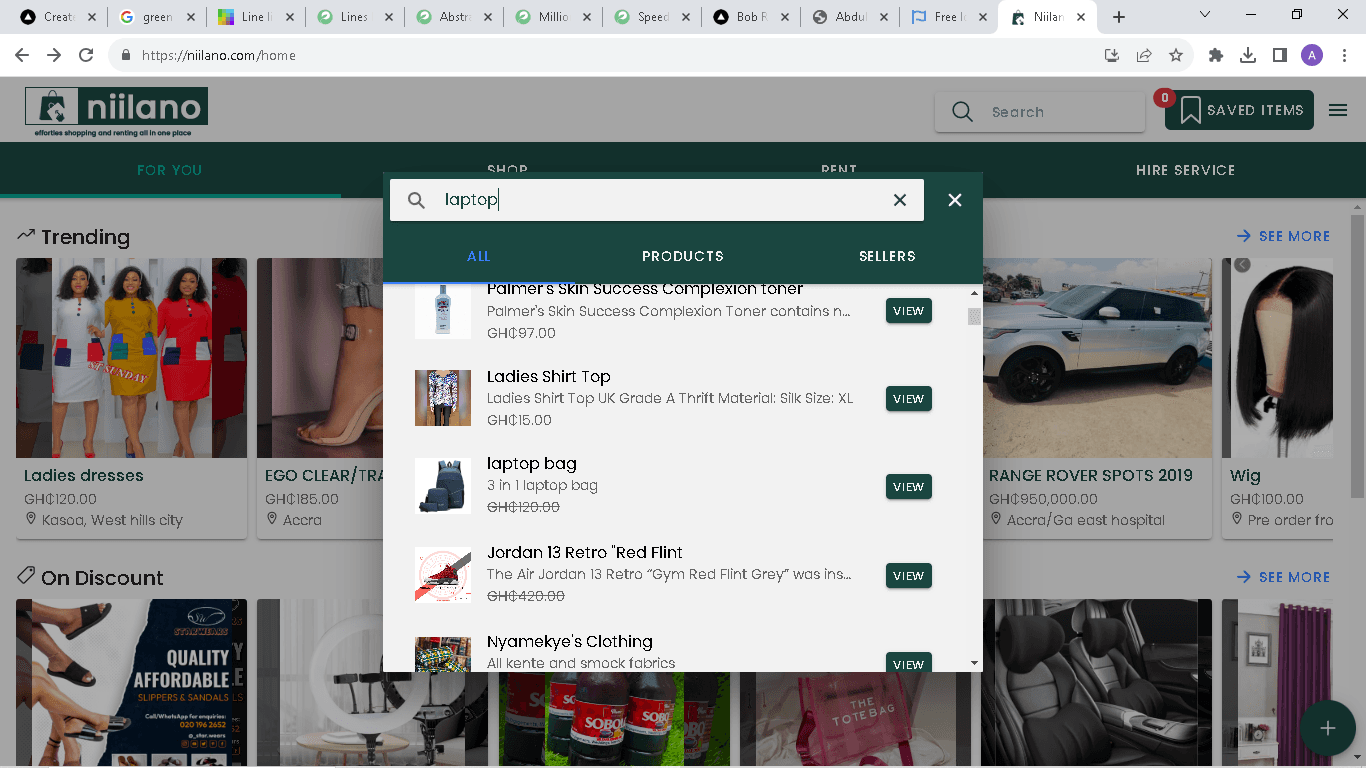Open the Extensions puzzle icon

pos(1216,56)
